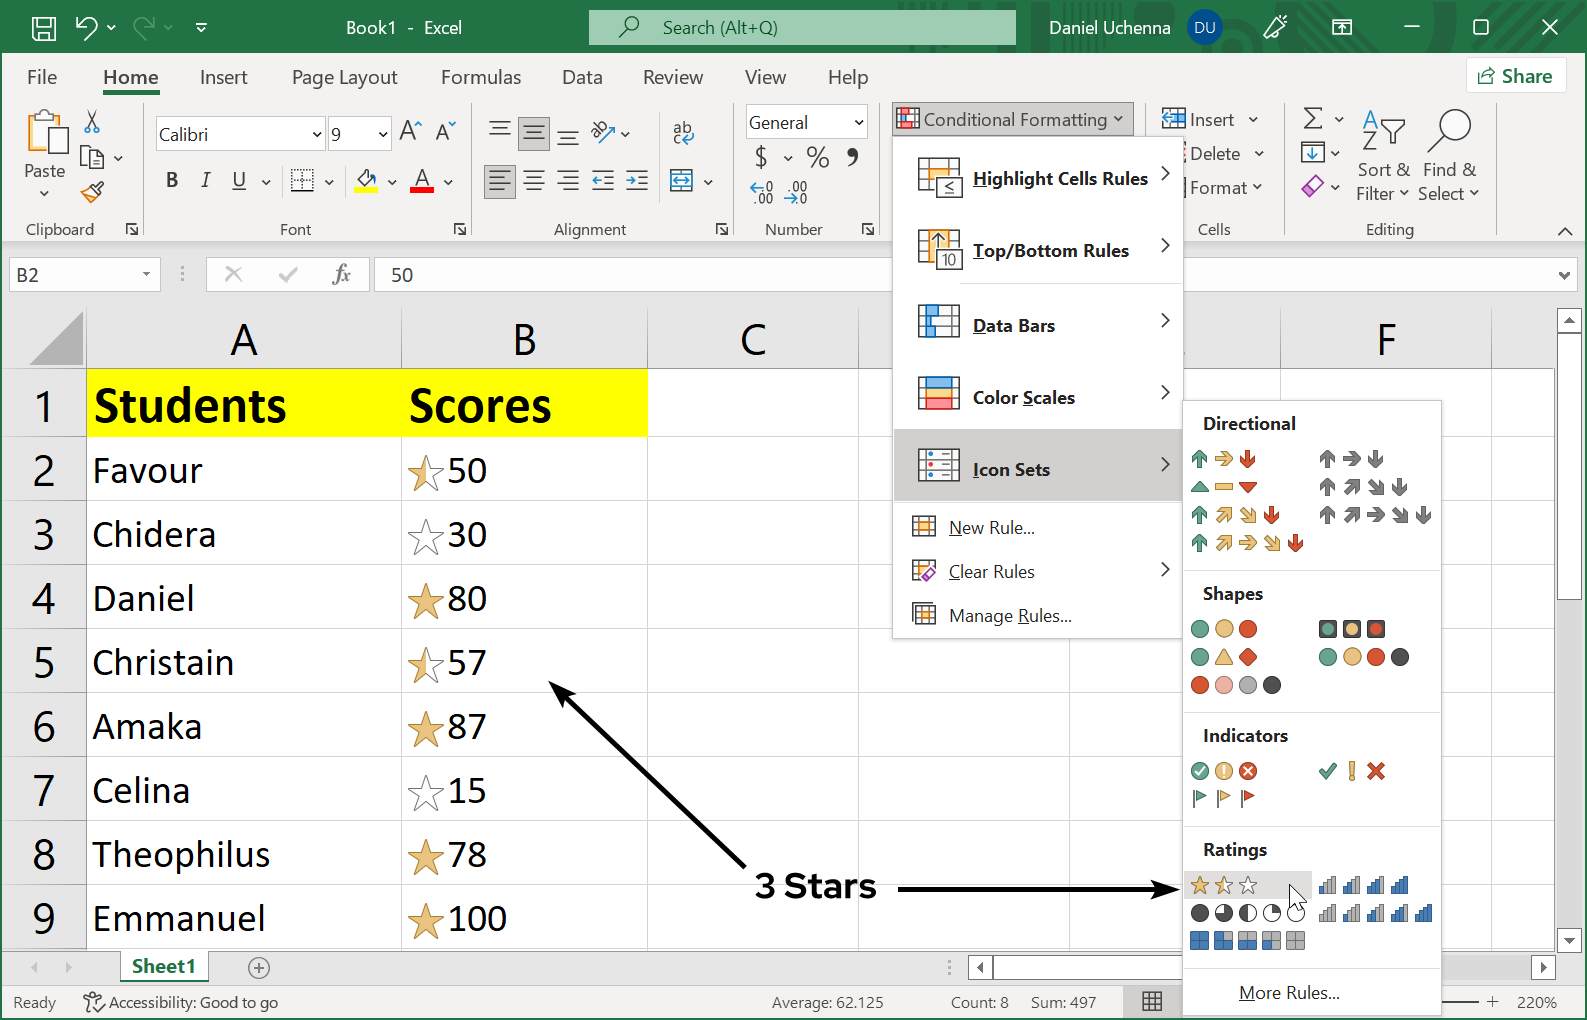1587x1020 pixels.
Task: Toggle Center horizontal alignment
Action: pyautogui.click(x=534, y=181)
